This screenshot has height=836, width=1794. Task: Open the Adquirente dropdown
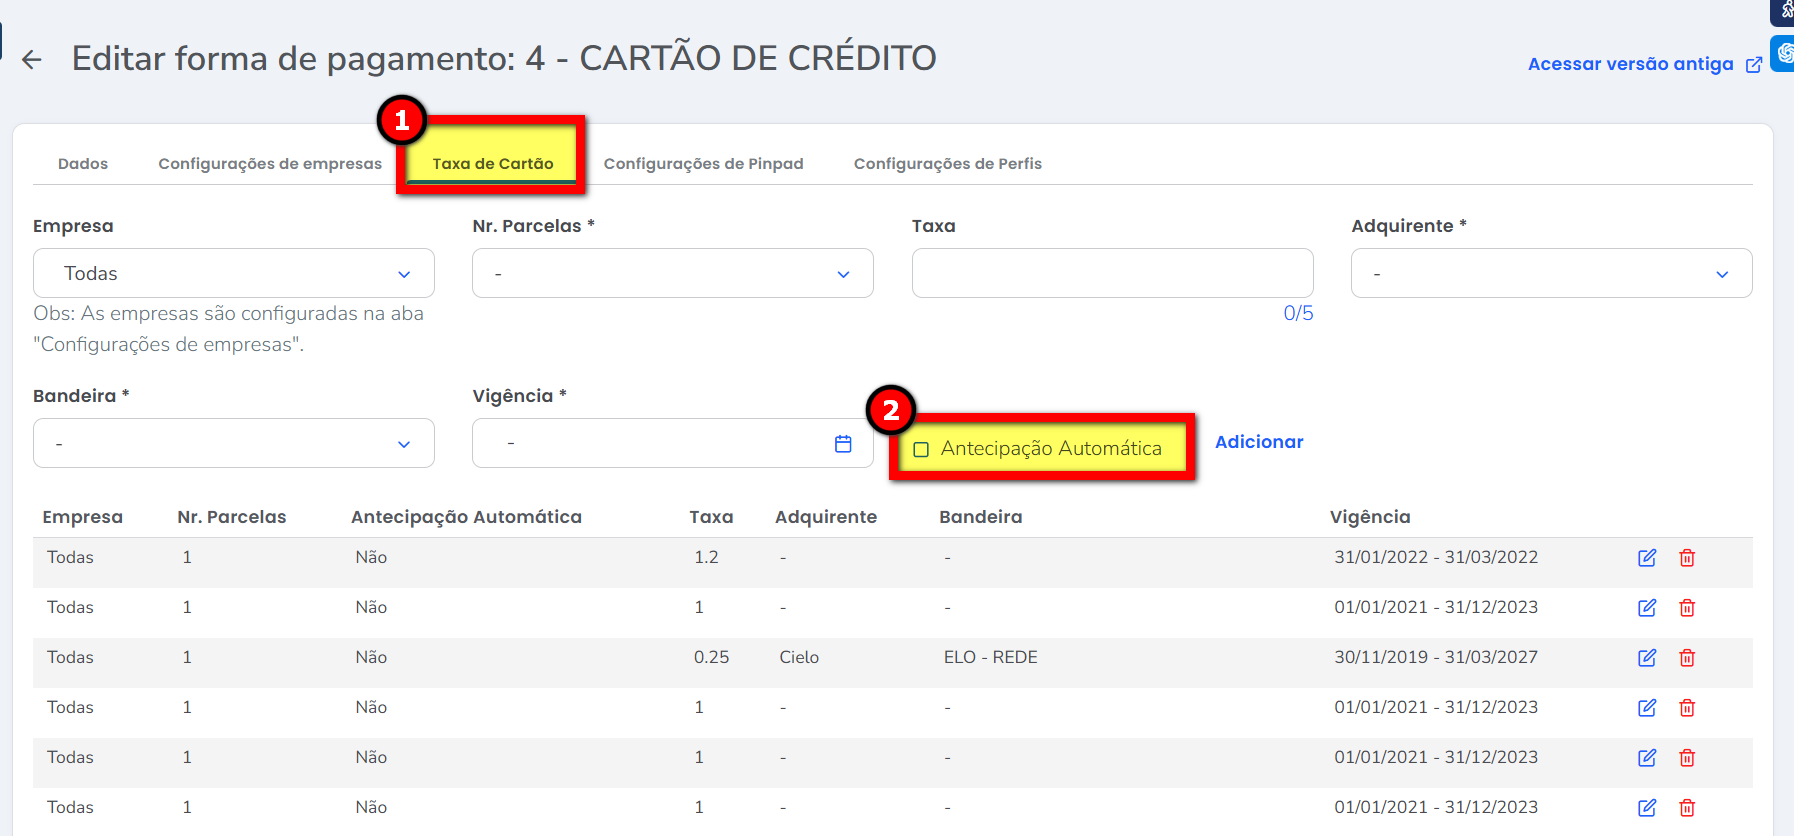(1551, 274)
